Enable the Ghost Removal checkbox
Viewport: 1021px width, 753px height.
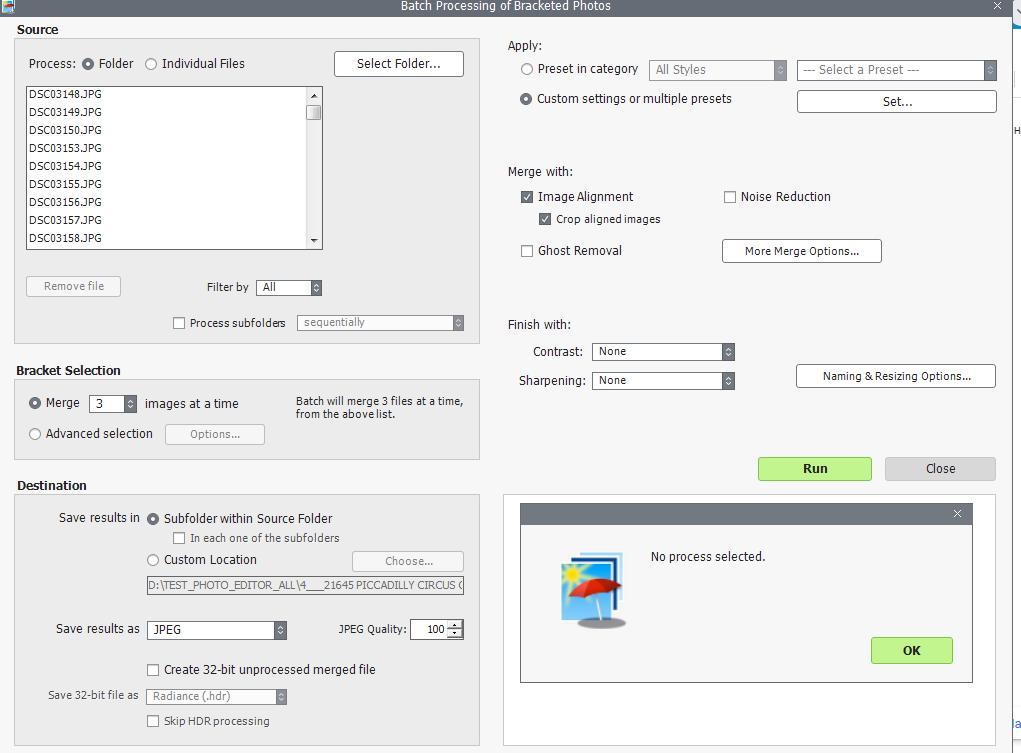point(527,251)
